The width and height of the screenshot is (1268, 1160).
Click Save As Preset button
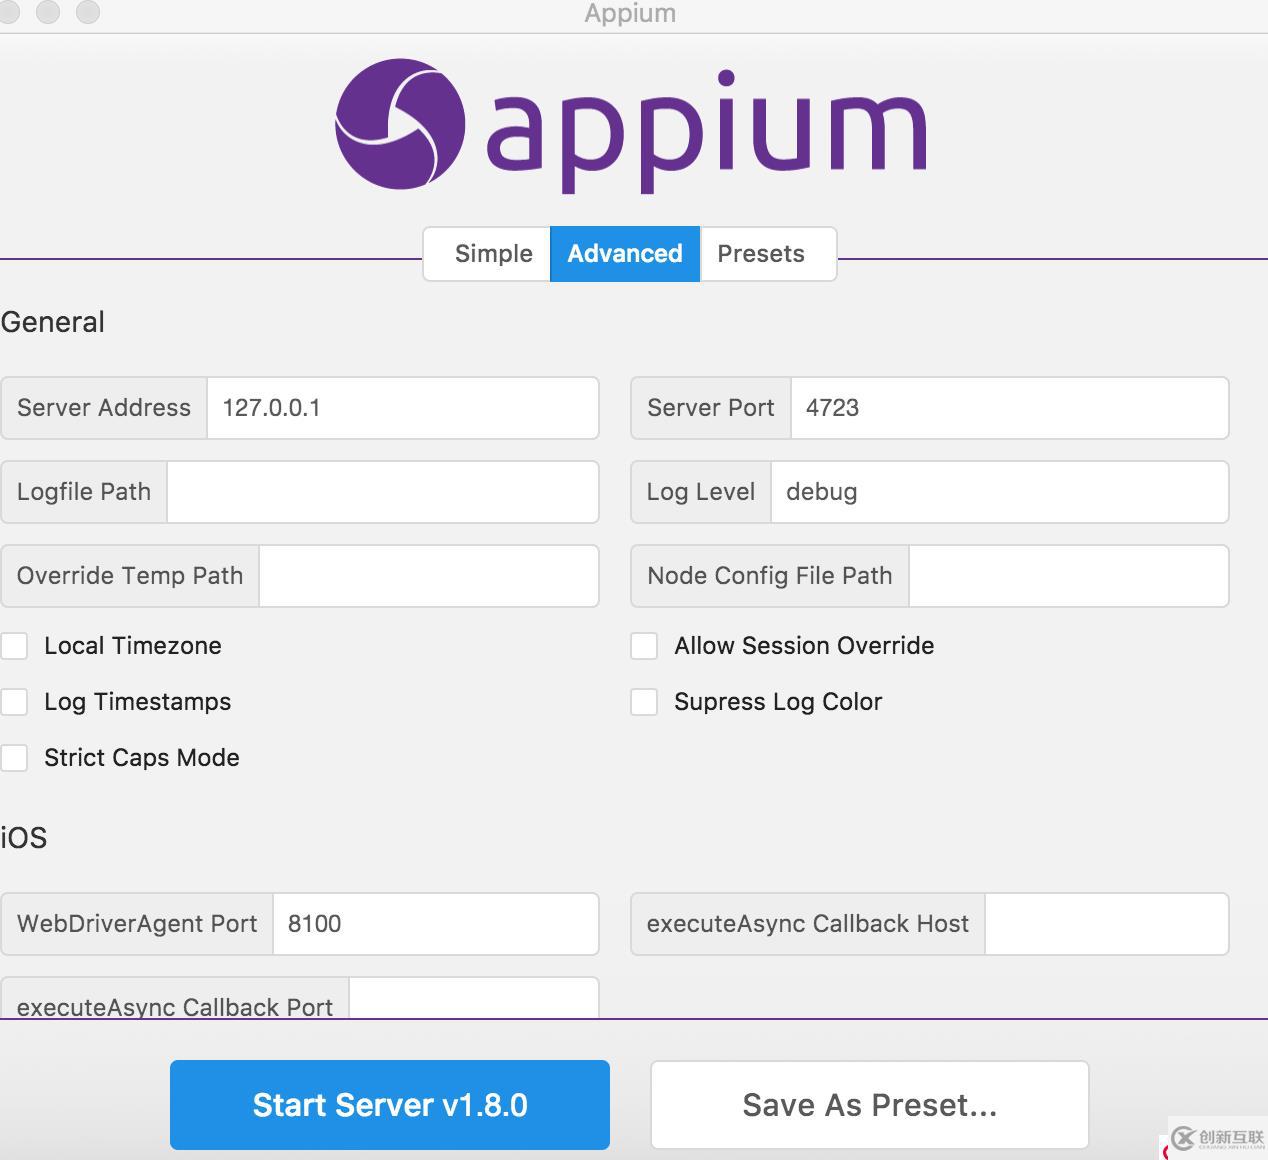[870, 1105]
